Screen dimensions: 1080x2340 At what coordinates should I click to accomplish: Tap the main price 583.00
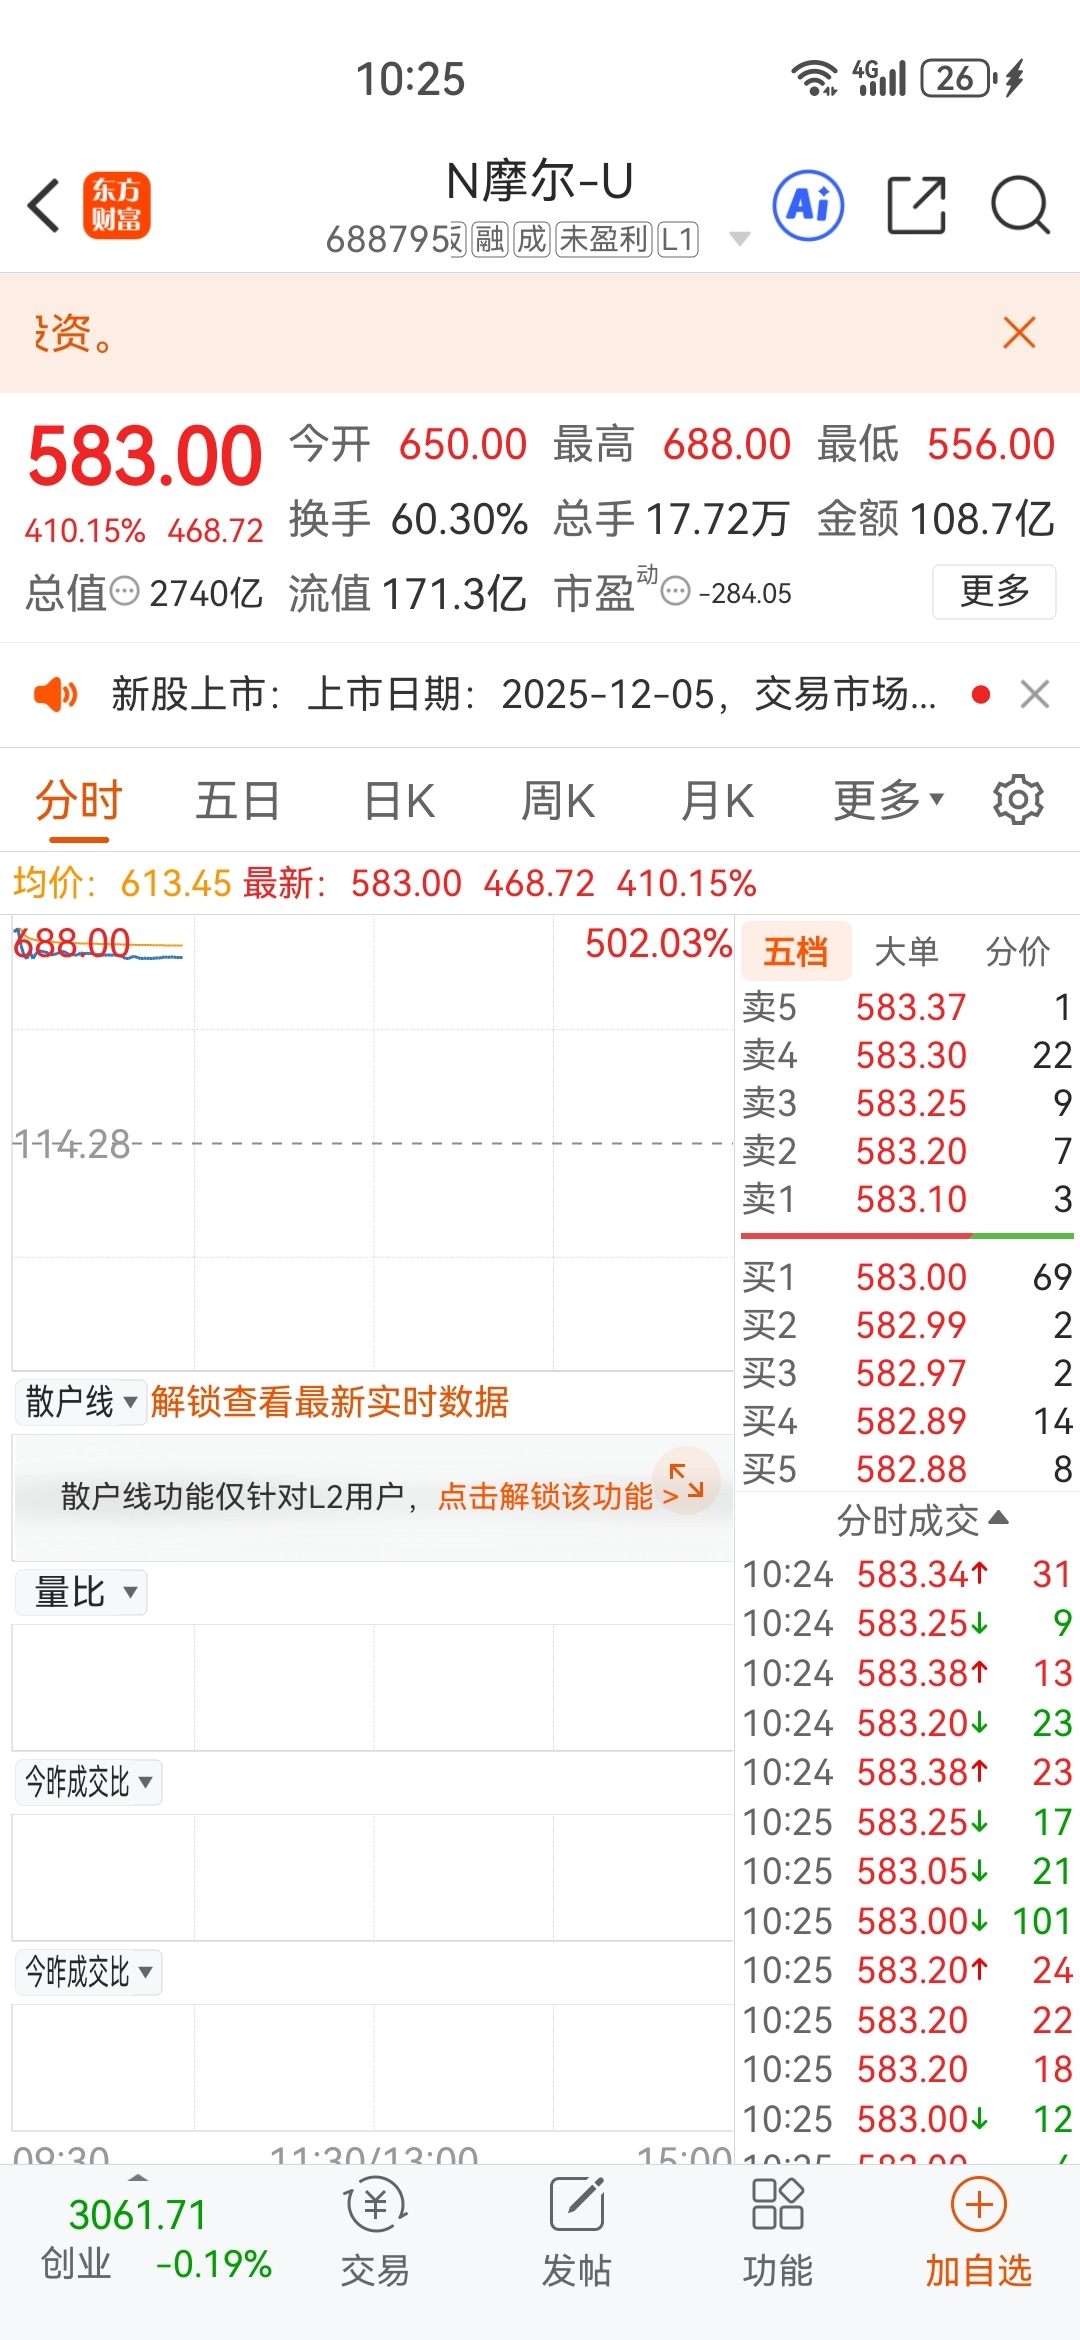(x=145, y=456)
